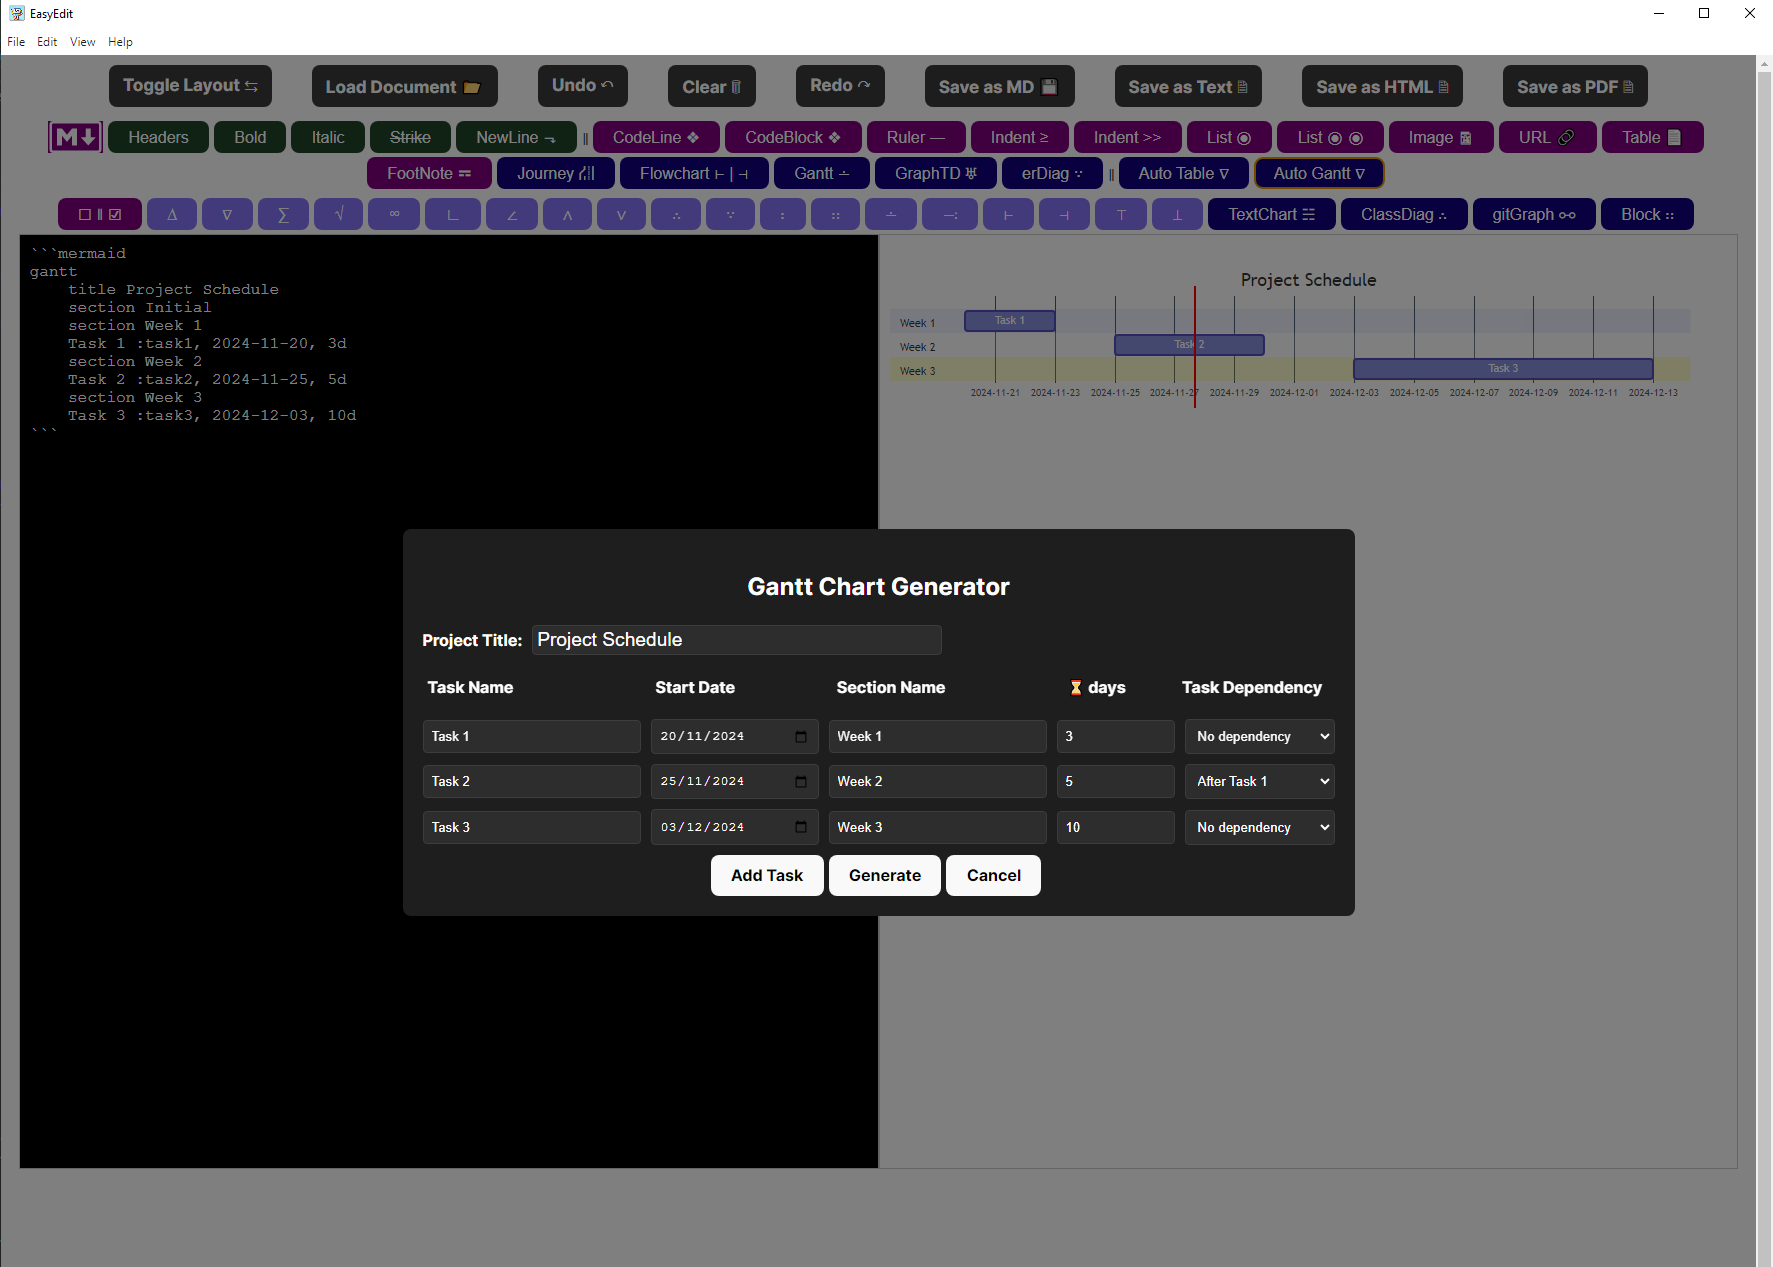Screen dimensions: 1773x1267
Task: Insert the infinity symbol
Action: [x=394, y=214]
